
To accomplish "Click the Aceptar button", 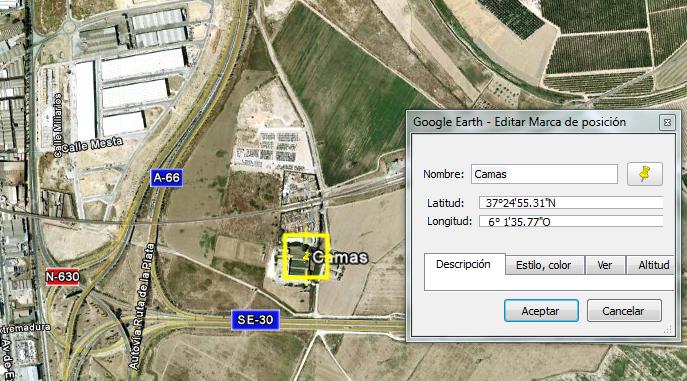I will point(541,311).
